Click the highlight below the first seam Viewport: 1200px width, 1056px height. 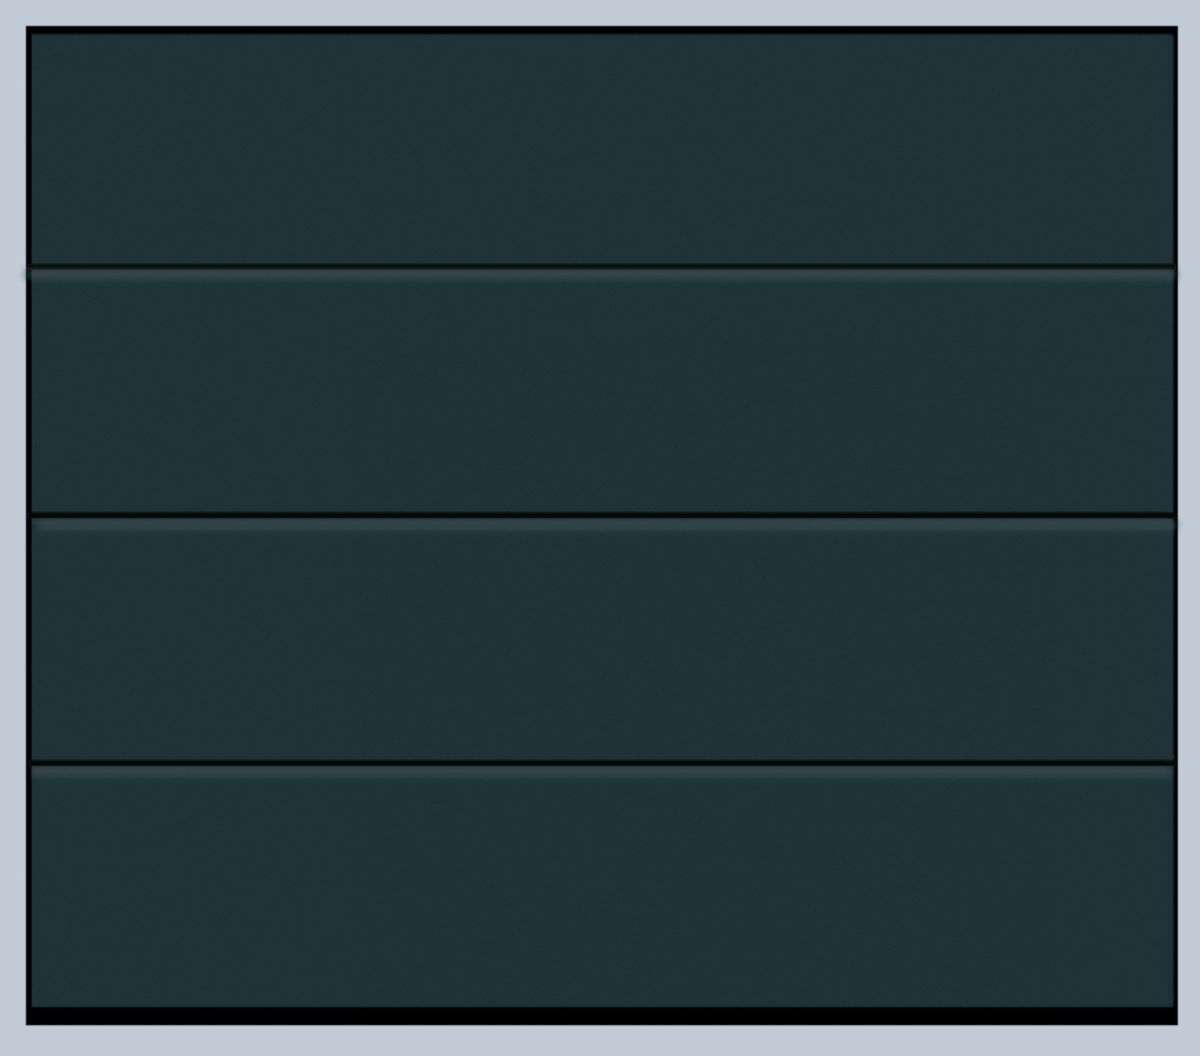pos(602,276)
